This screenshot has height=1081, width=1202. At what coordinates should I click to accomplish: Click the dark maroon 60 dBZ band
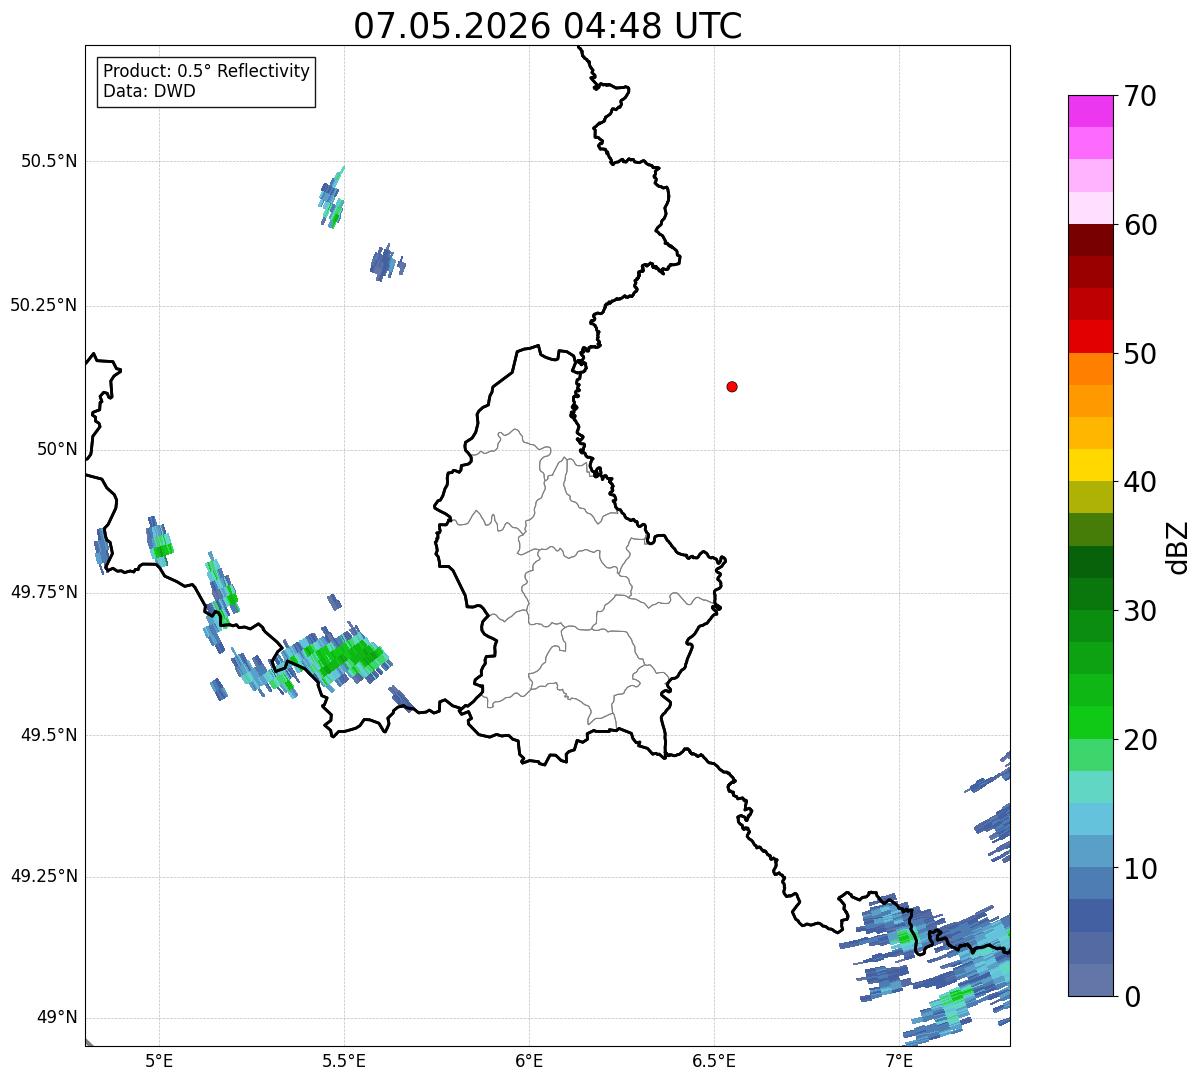[x=1090, y=240]
